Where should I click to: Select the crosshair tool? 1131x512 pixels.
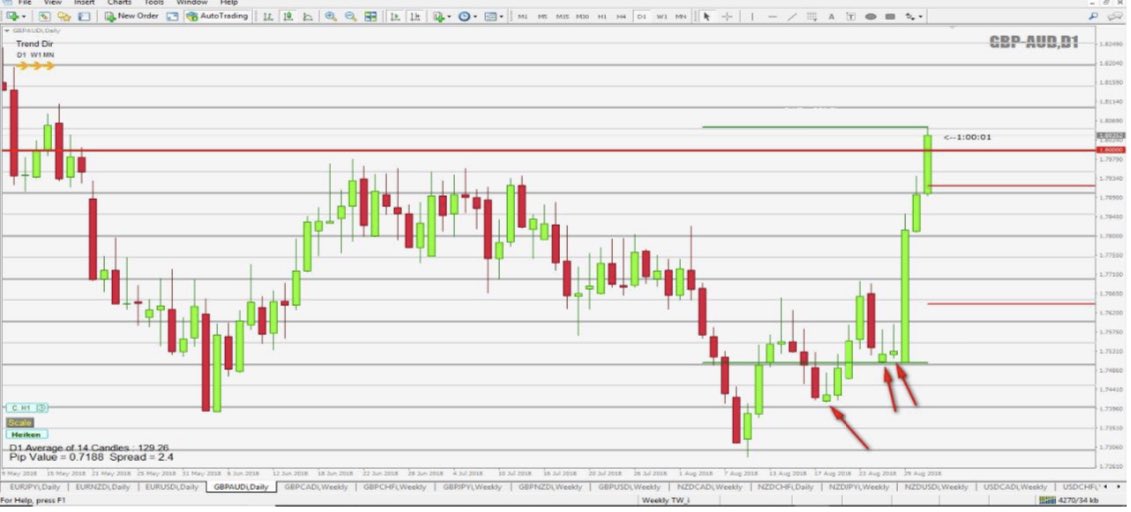727,16
